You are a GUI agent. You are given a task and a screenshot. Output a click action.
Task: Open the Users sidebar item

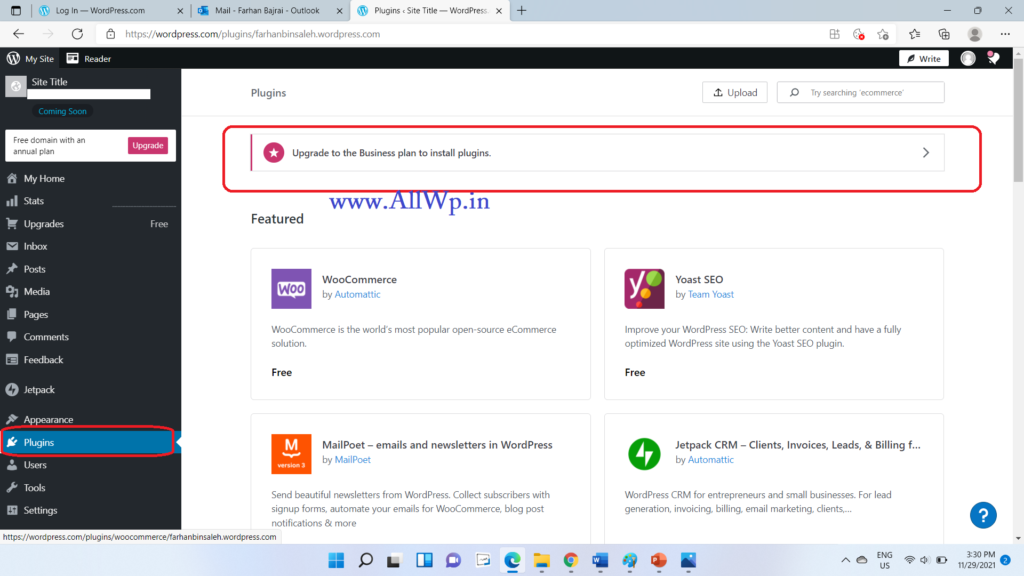tap(90, 465)
